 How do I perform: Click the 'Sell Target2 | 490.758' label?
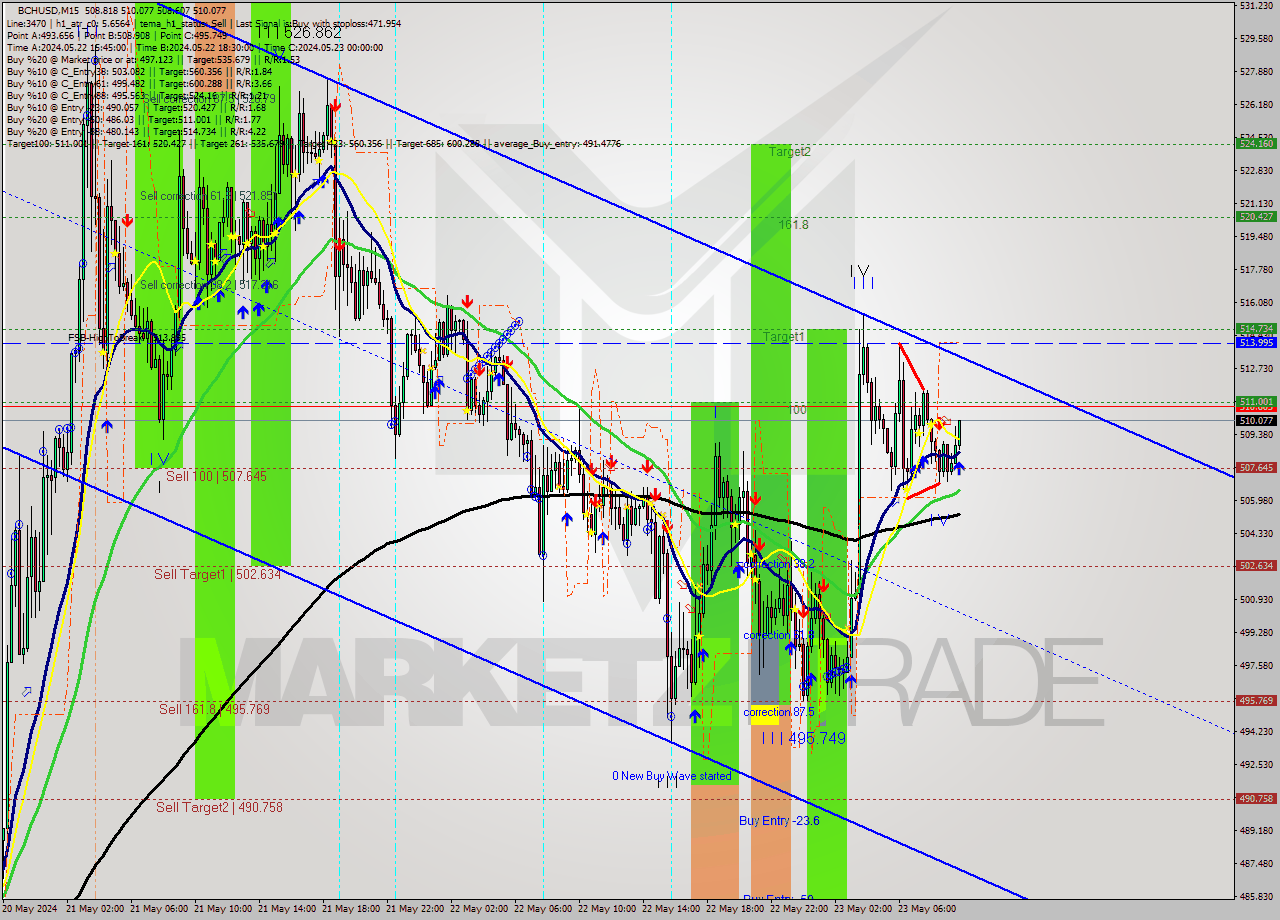point(219,807)
